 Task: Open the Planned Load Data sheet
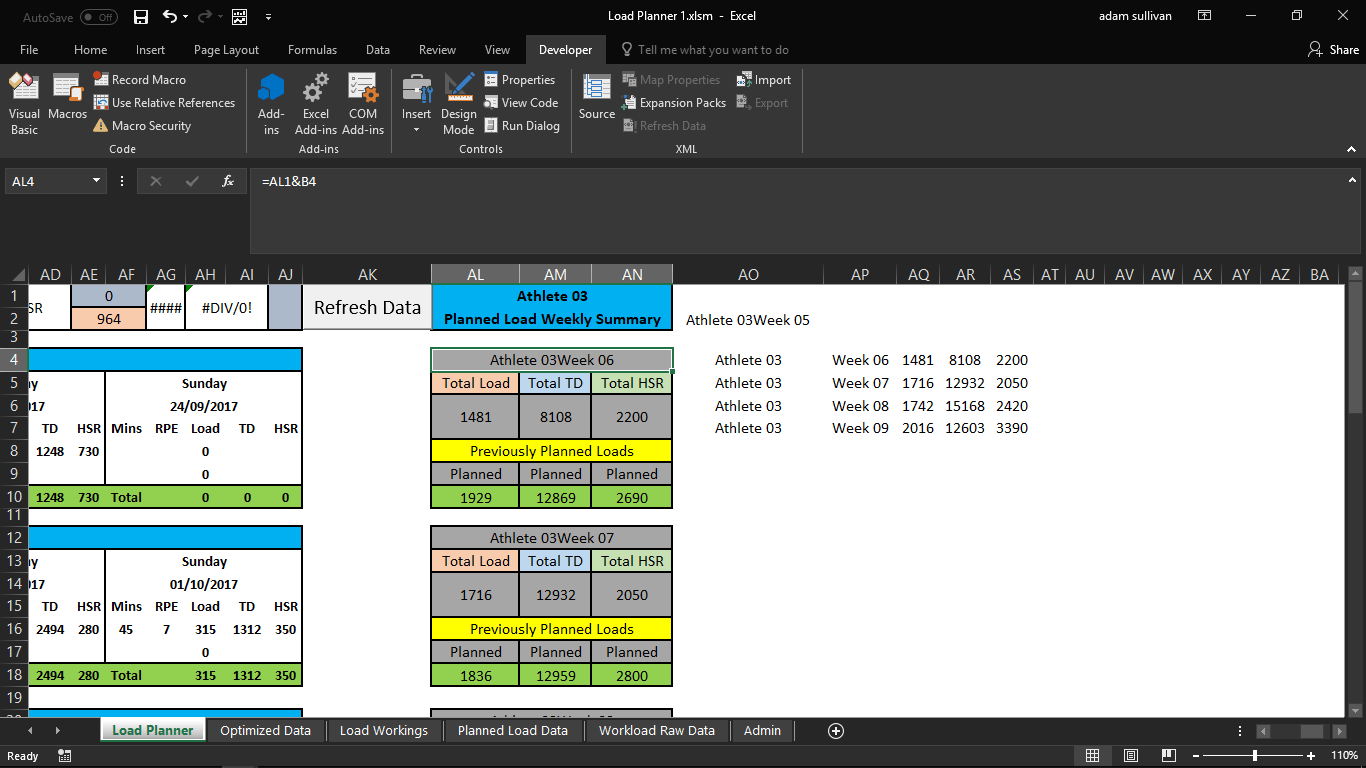point(512,731)
